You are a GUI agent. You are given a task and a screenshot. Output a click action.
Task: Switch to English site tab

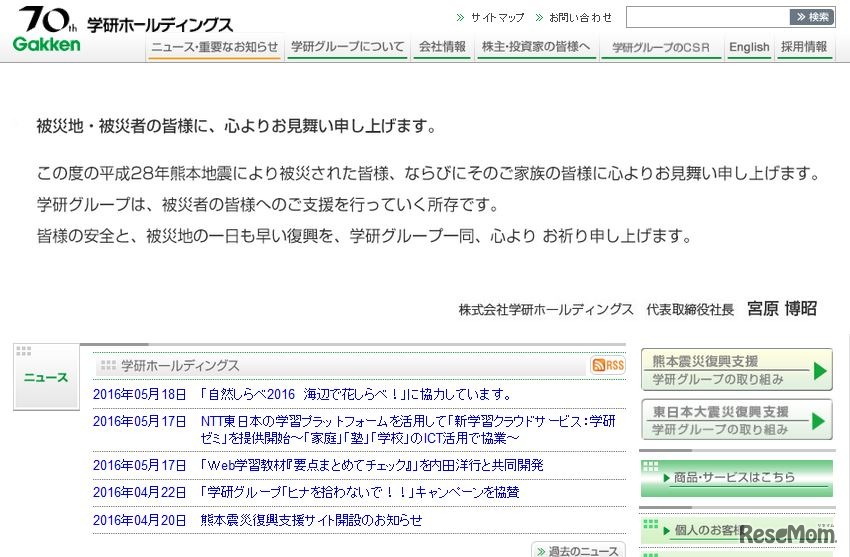pyautogui.click(x=749, y=48)
